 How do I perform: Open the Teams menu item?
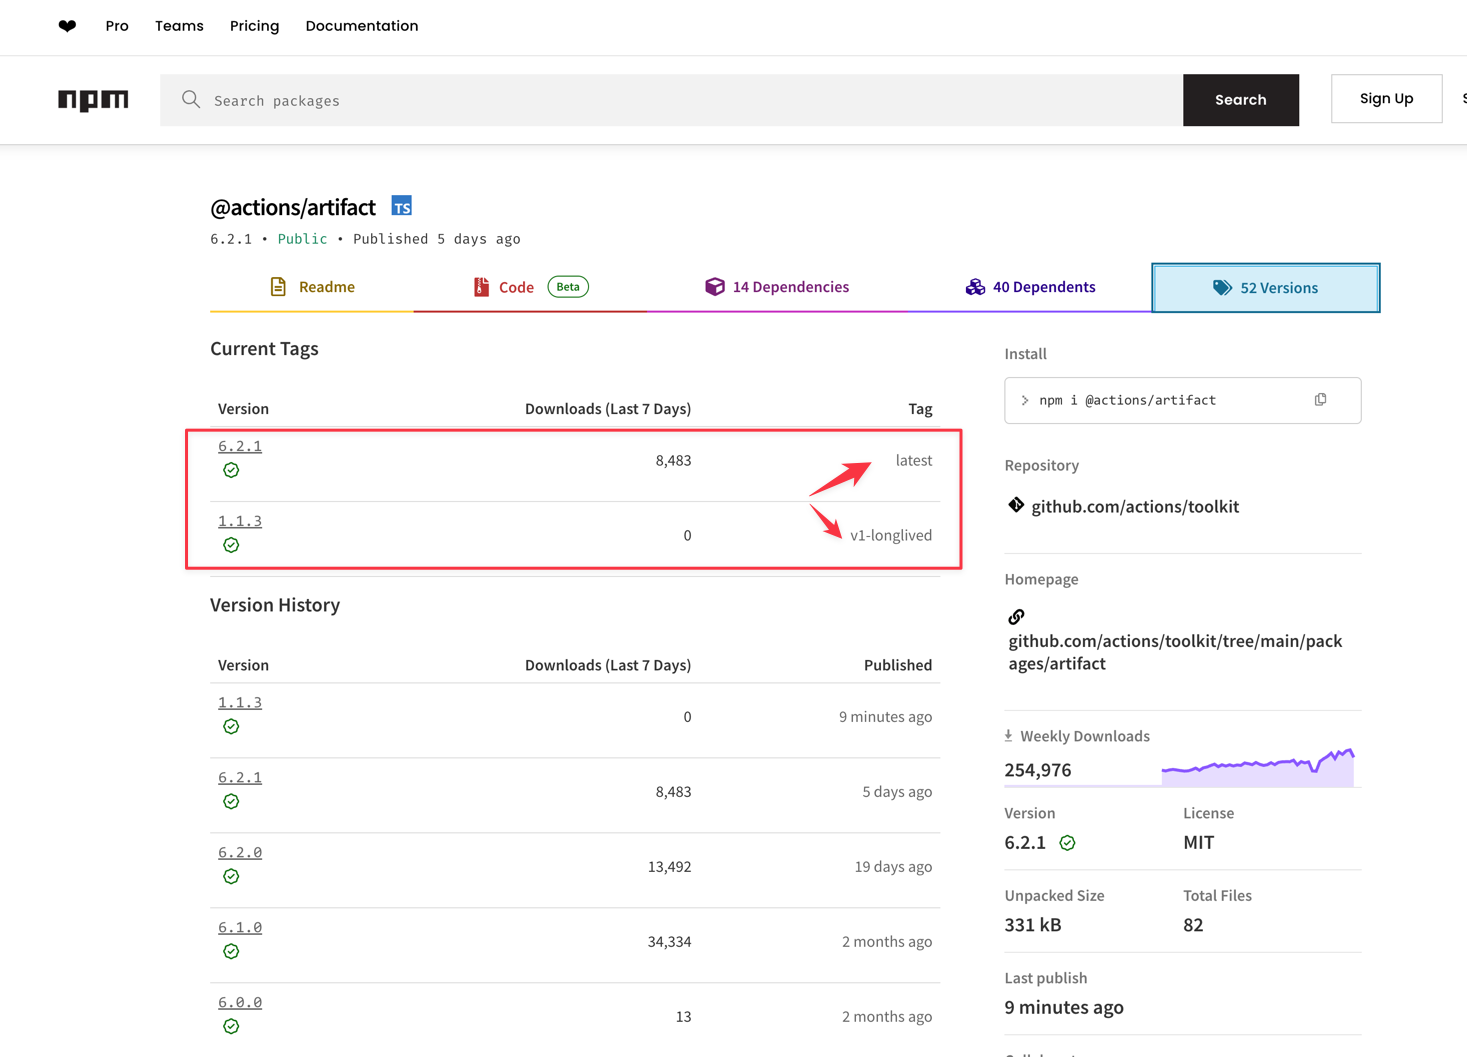coord(179,26)
